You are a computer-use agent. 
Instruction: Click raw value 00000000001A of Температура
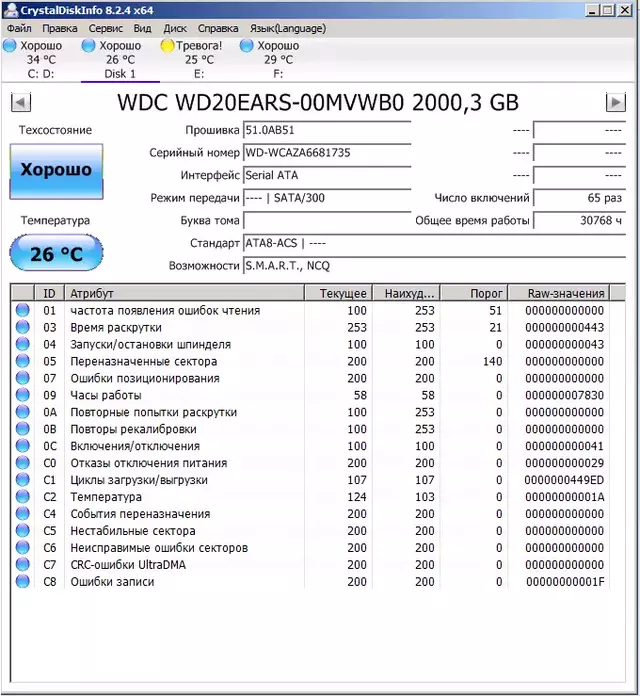(565, 497)
